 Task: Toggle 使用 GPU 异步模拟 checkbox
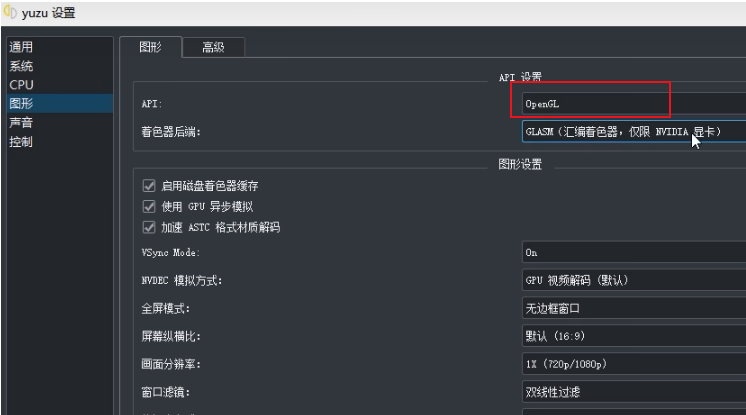tap(150, 206)
